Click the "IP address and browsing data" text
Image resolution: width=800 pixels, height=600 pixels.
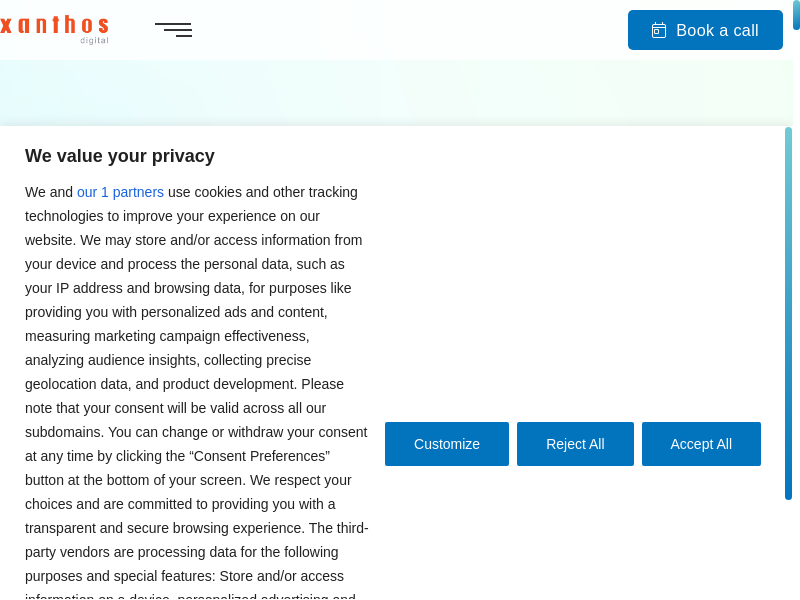click(x=137, y=288)
